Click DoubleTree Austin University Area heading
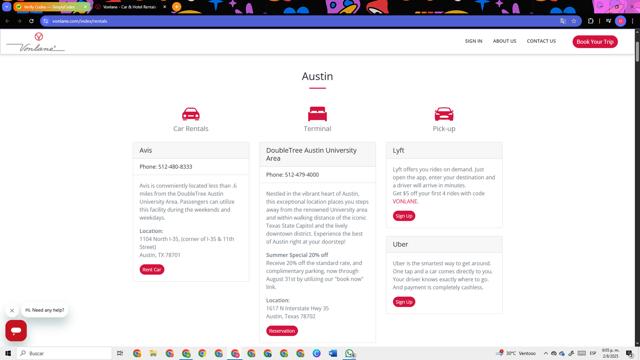Image resolution: width=640 pixels, height=360 pixels. coord(311,154)
